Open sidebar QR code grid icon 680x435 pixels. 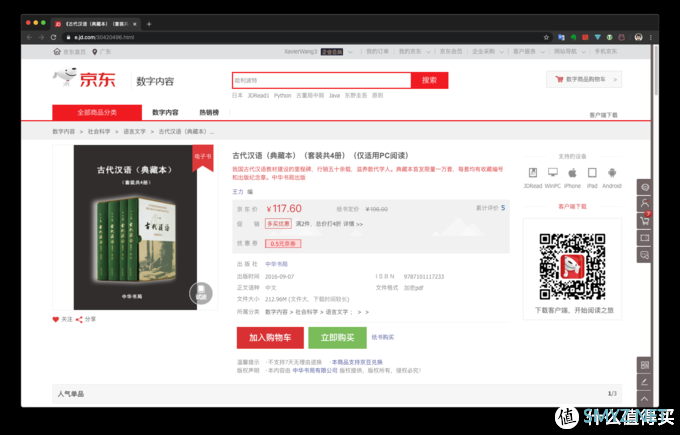[x=644, y=365]
